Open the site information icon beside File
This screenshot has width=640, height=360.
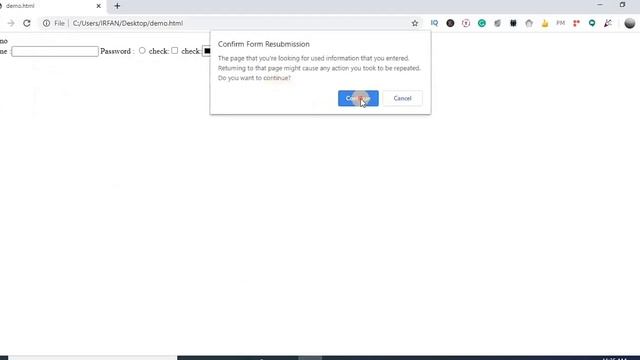(x=47, y=23)
